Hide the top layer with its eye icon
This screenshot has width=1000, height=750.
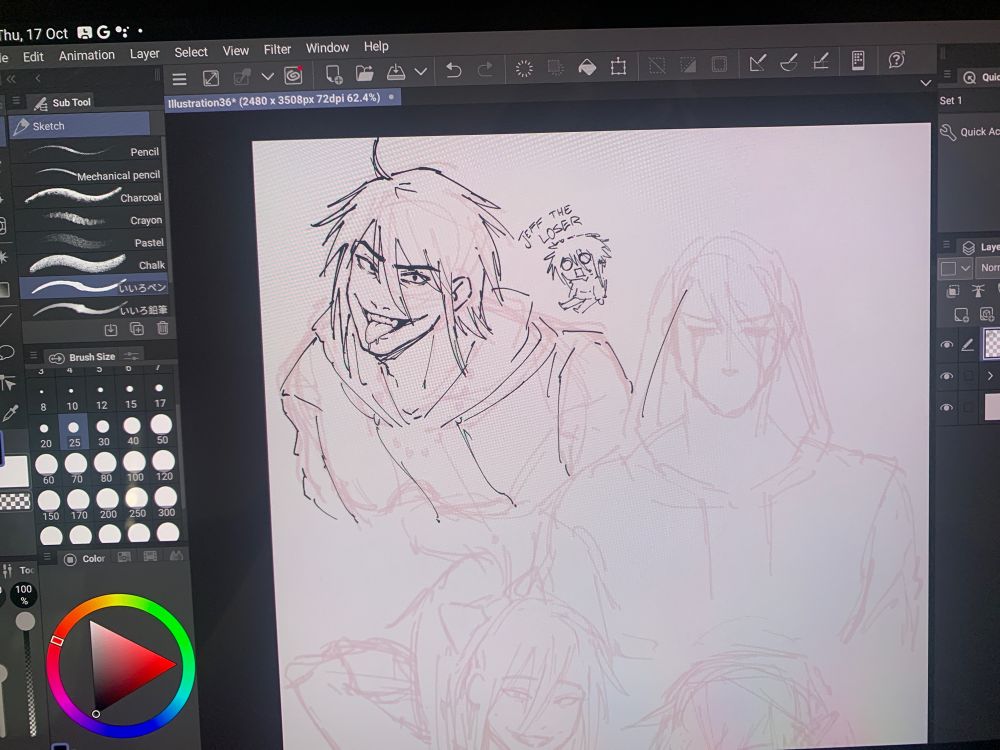pos(946,344)
